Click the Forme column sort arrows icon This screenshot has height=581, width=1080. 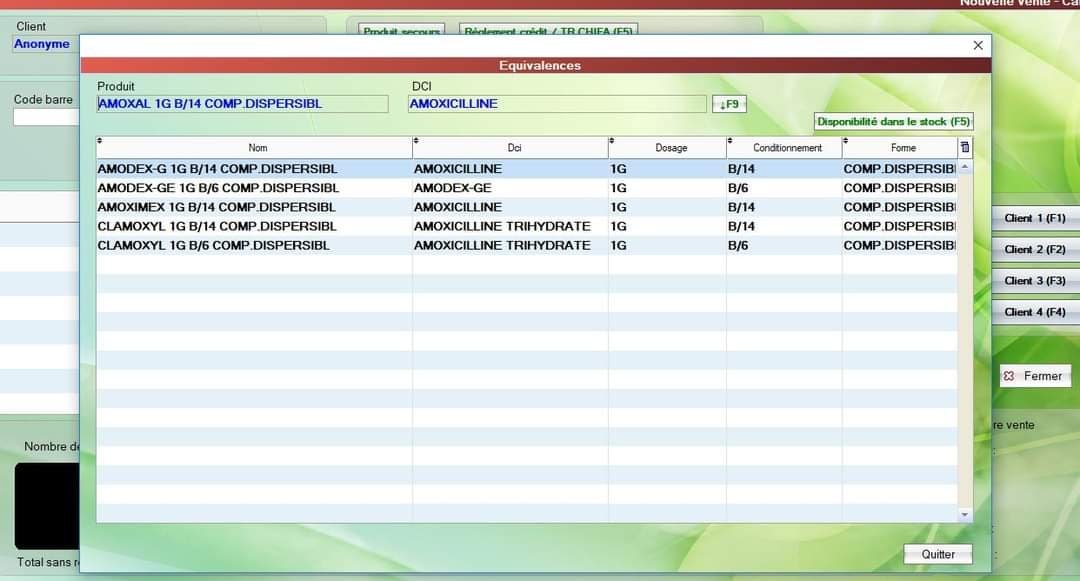coord(846,140)
